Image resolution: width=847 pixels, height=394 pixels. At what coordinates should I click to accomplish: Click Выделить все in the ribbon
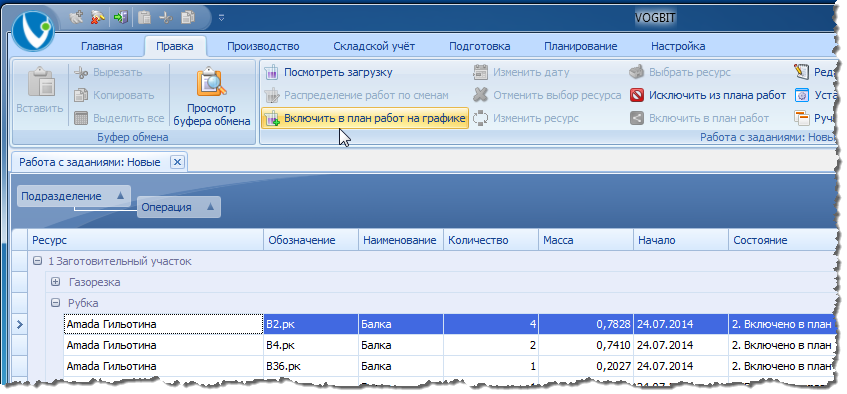(x=119, y=118)
